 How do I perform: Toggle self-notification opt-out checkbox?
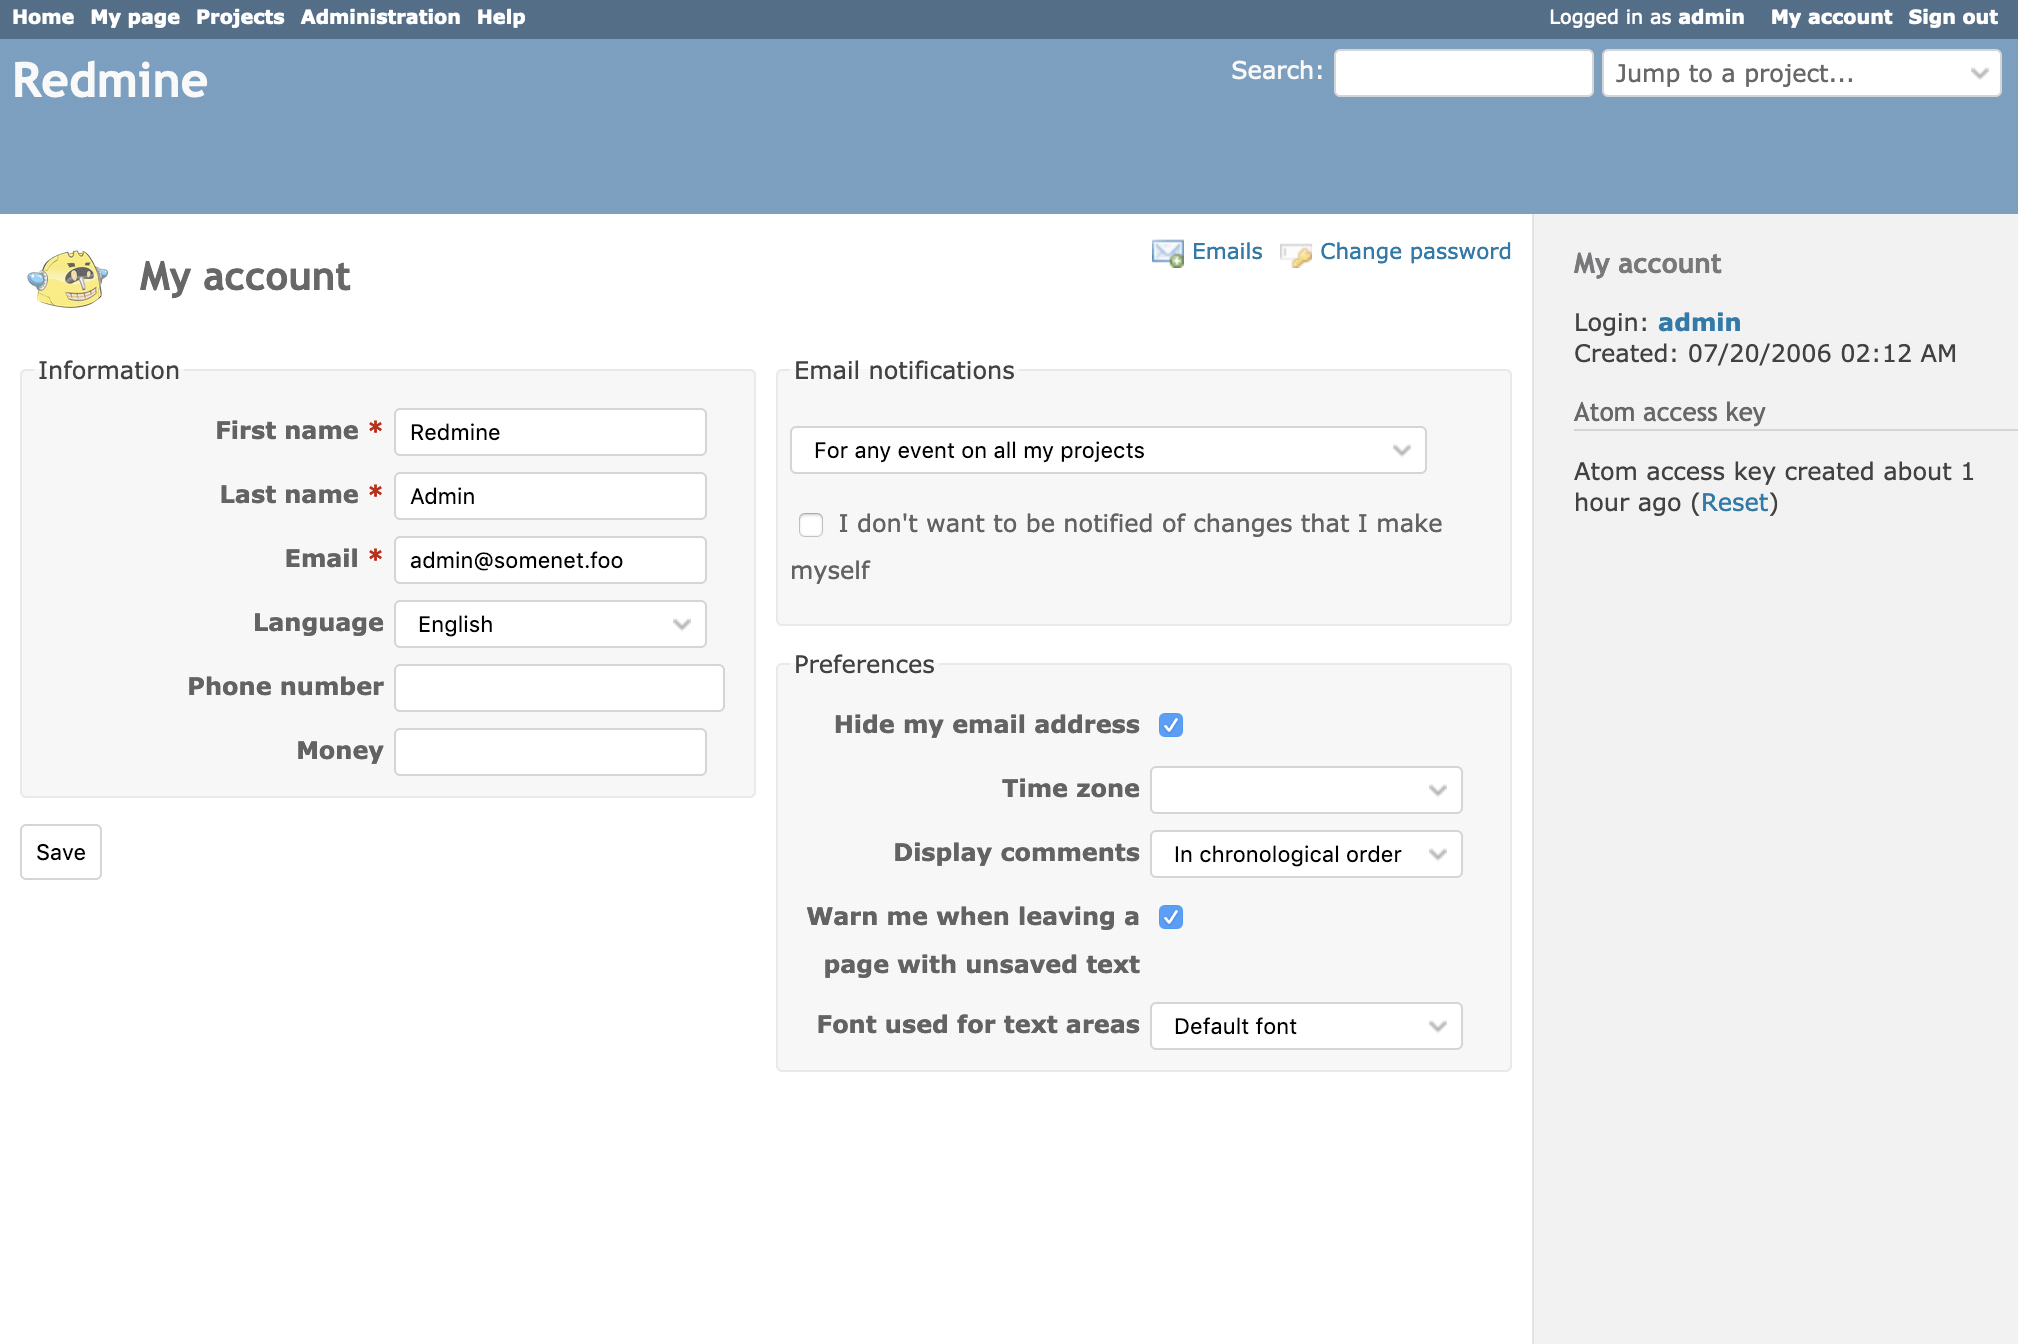(x=811, y=525)
